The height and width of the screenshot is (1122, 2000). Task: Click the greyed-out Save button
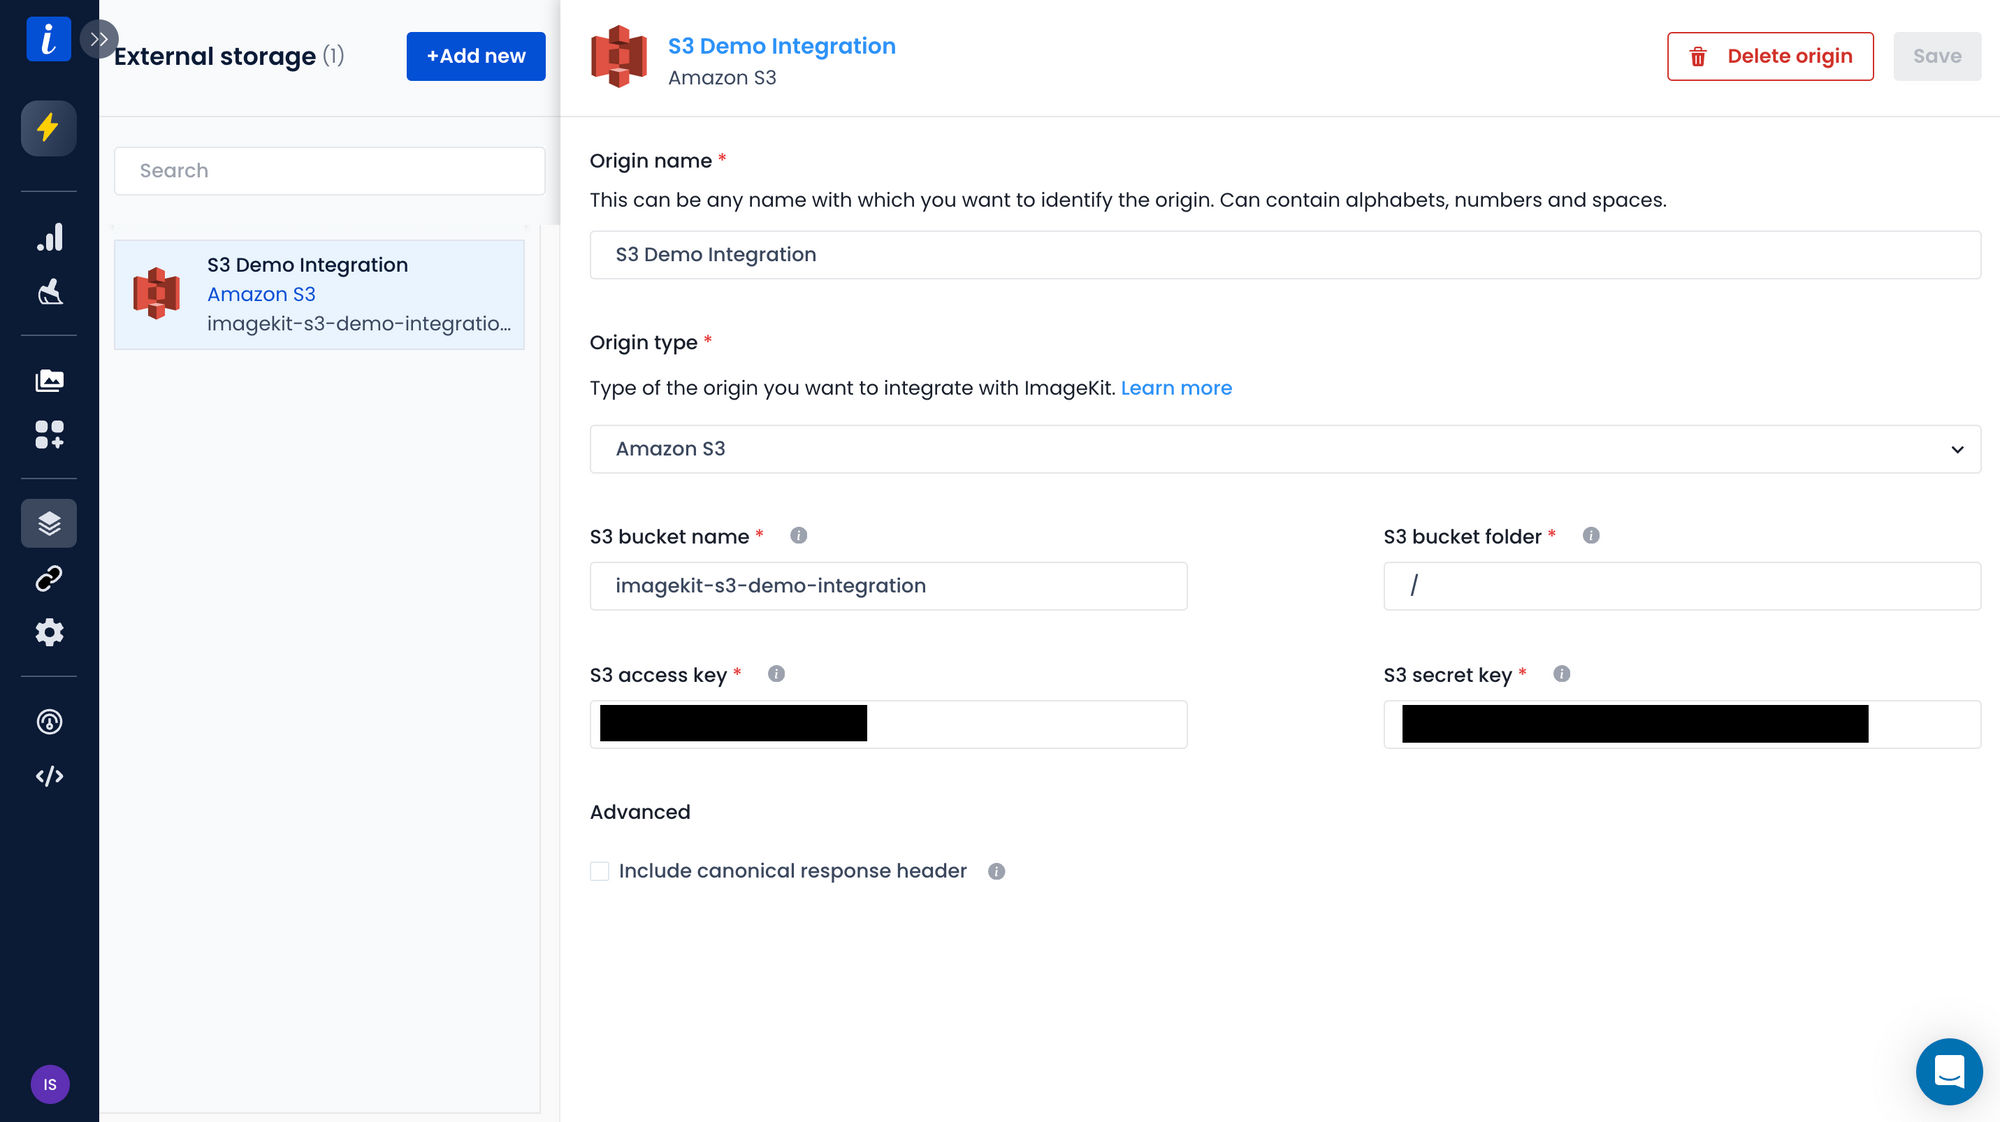(x=1937, y=56)
